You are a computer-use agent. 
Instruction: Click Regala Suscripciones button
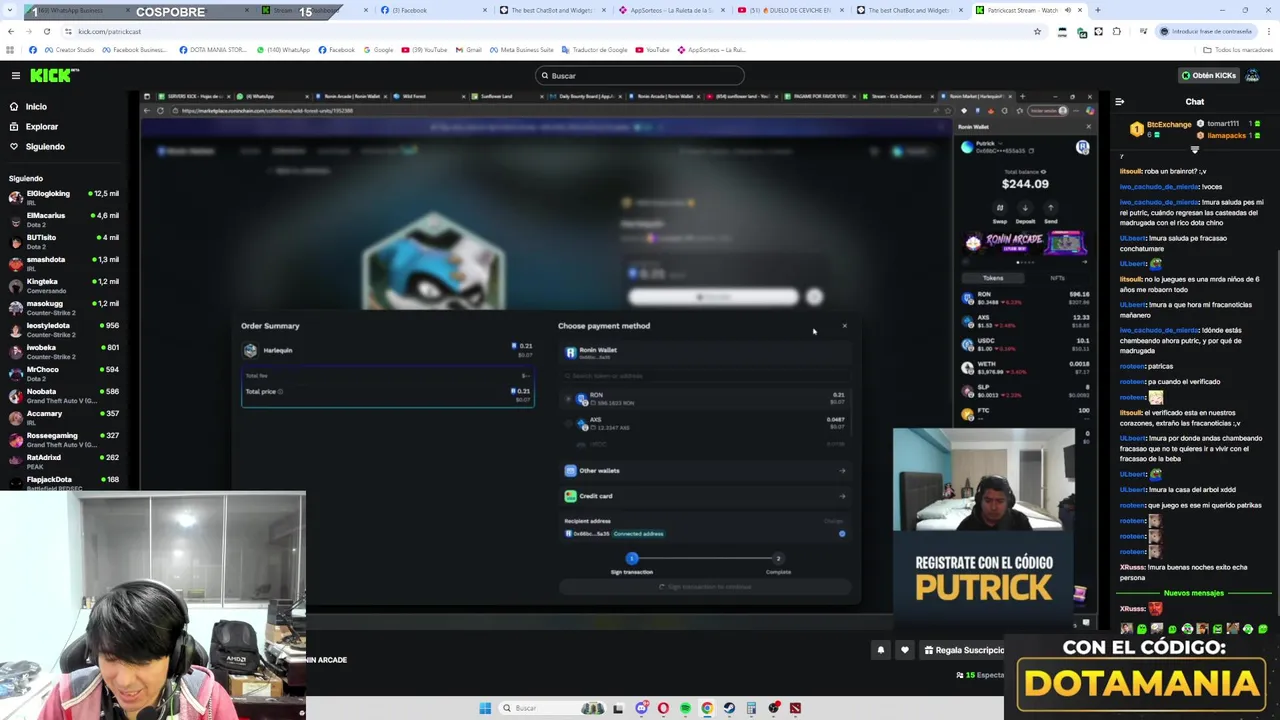point(963,650)
